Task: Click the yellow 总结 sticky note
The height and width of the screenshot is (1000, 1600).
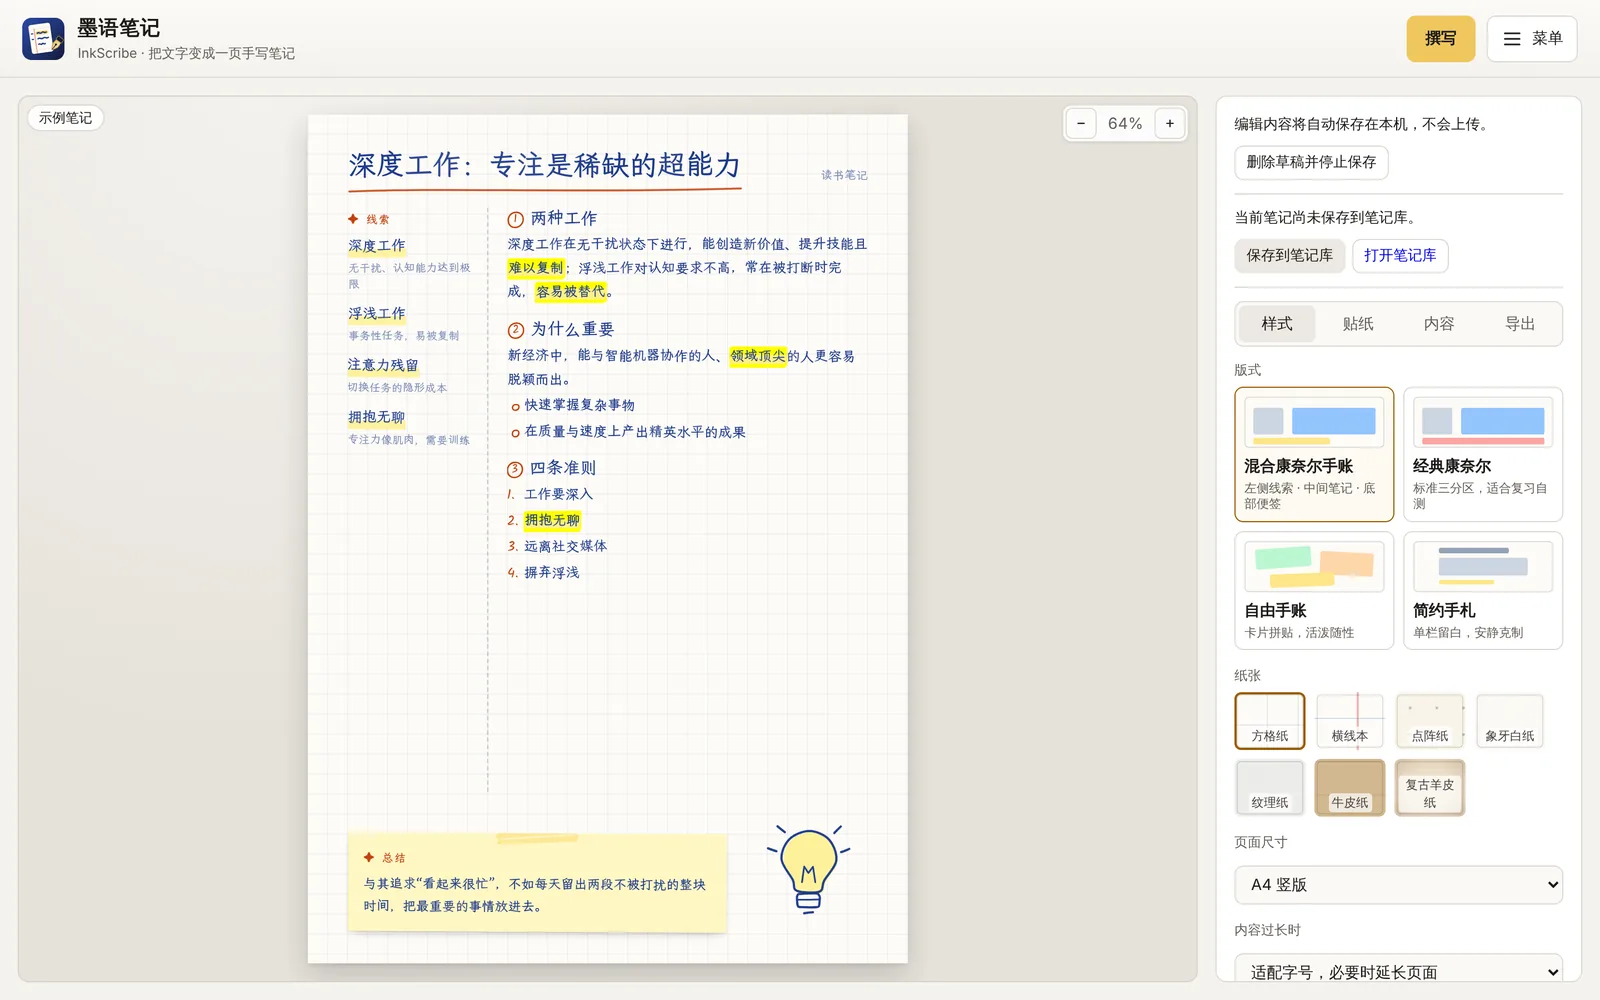Action: [537, 883]
